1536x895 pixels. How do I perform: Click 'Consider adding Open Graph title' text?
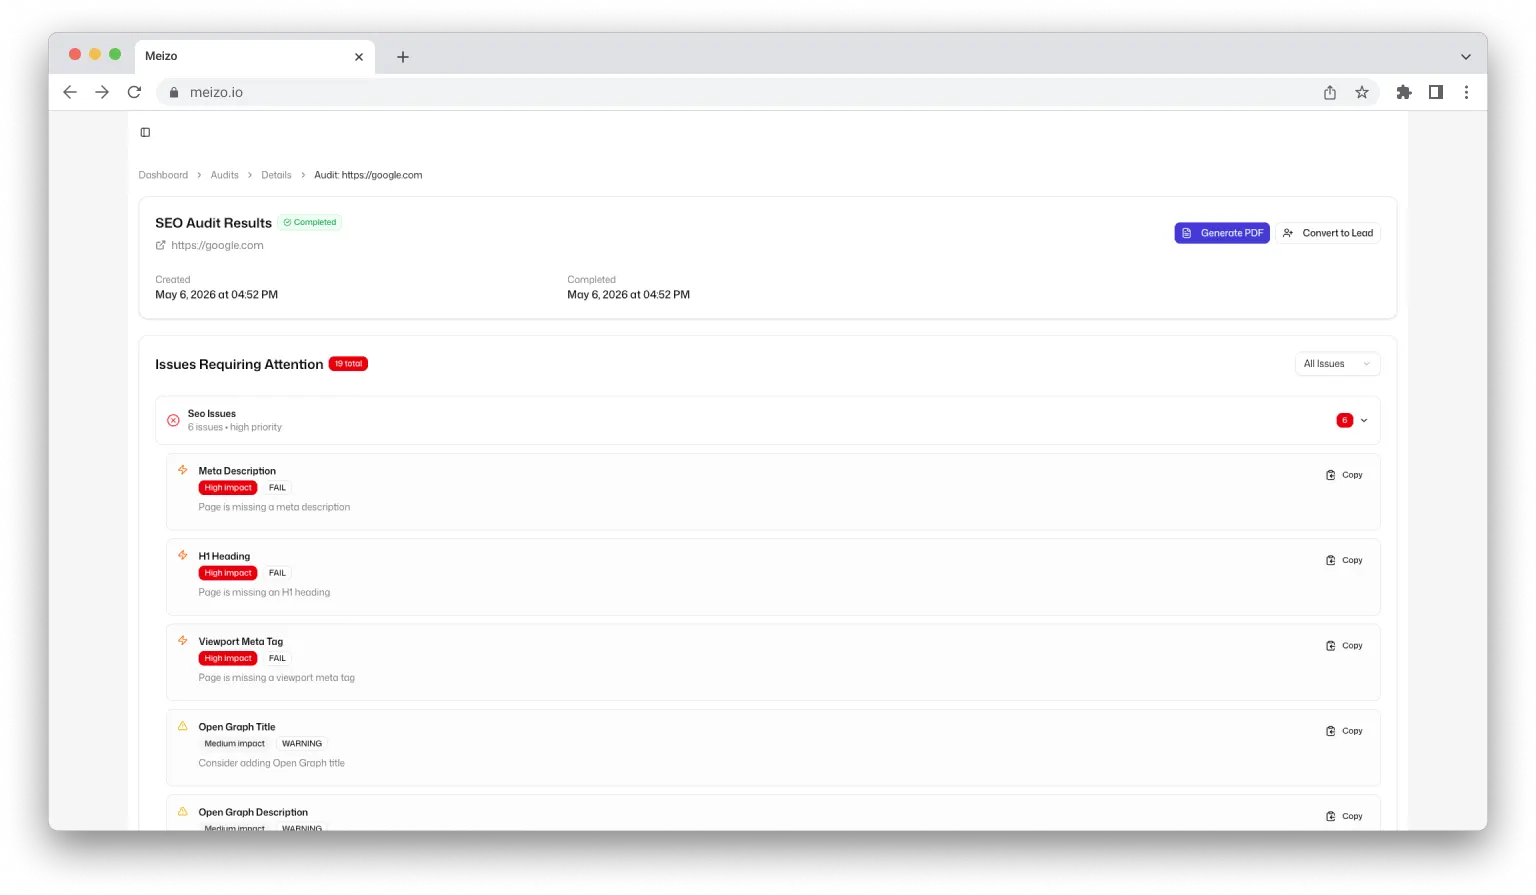[271, 763]
